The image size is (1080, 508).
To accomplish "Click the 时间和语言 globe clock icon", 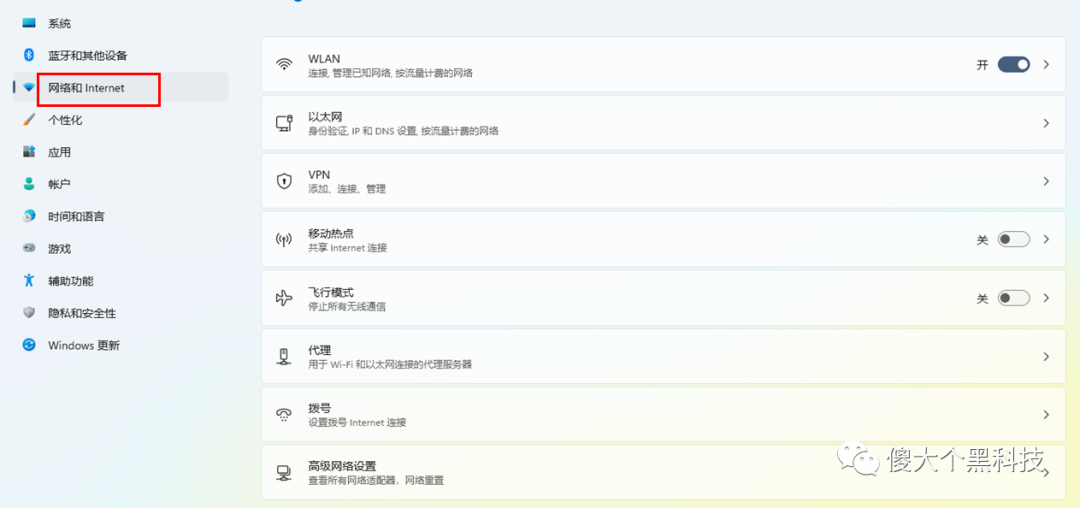I will (x=28, y=216).
